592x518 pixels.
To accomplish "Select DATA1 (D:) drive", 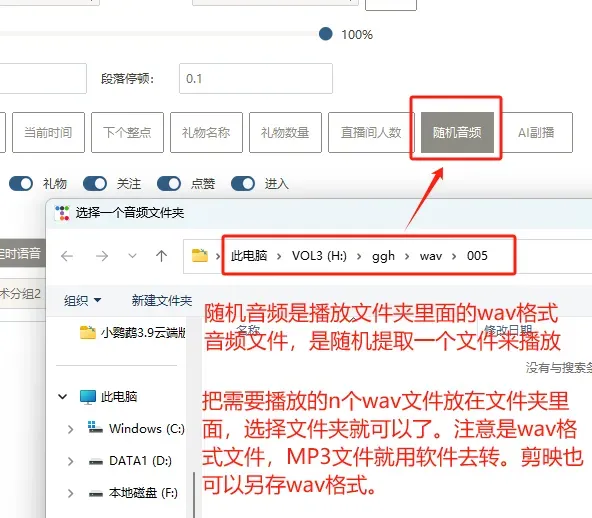I will pyautogui.click(x=140, y=461).
